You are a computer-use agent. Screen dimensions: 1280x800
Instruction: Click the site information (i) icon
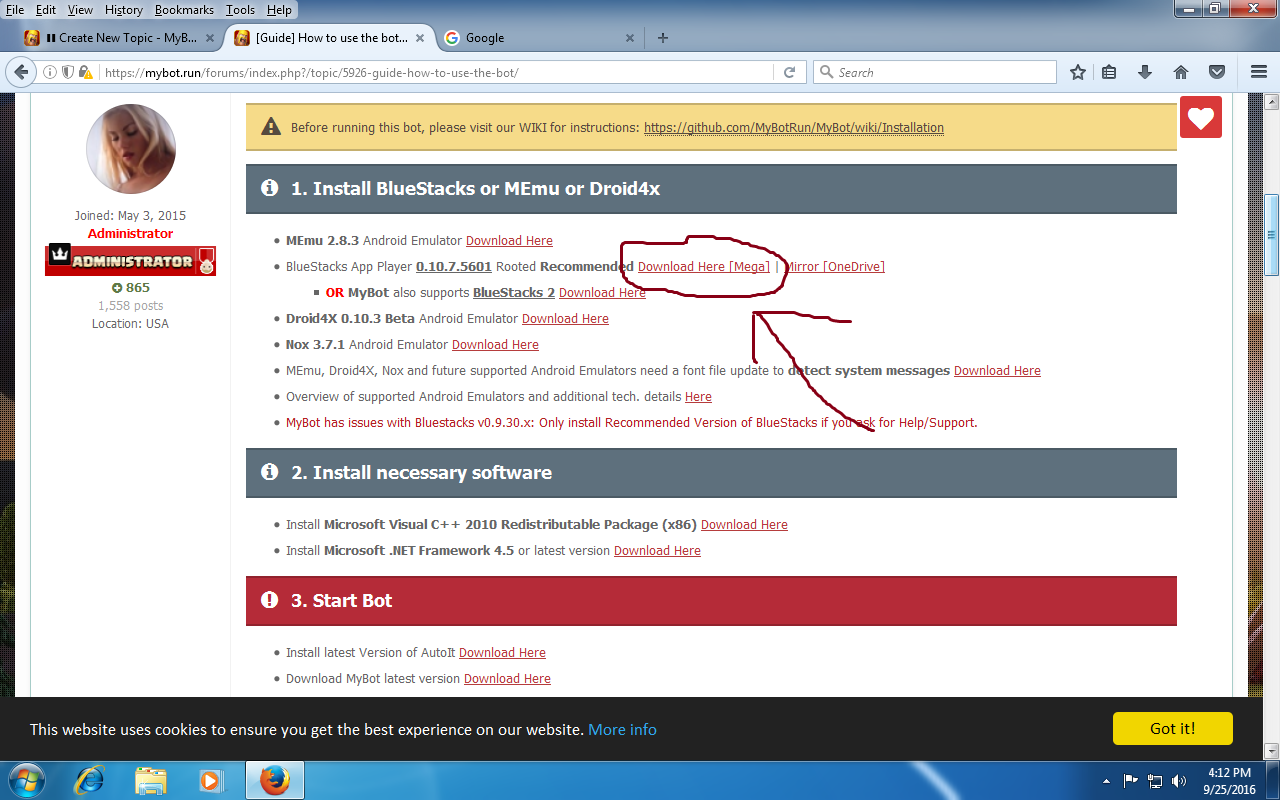50,72
